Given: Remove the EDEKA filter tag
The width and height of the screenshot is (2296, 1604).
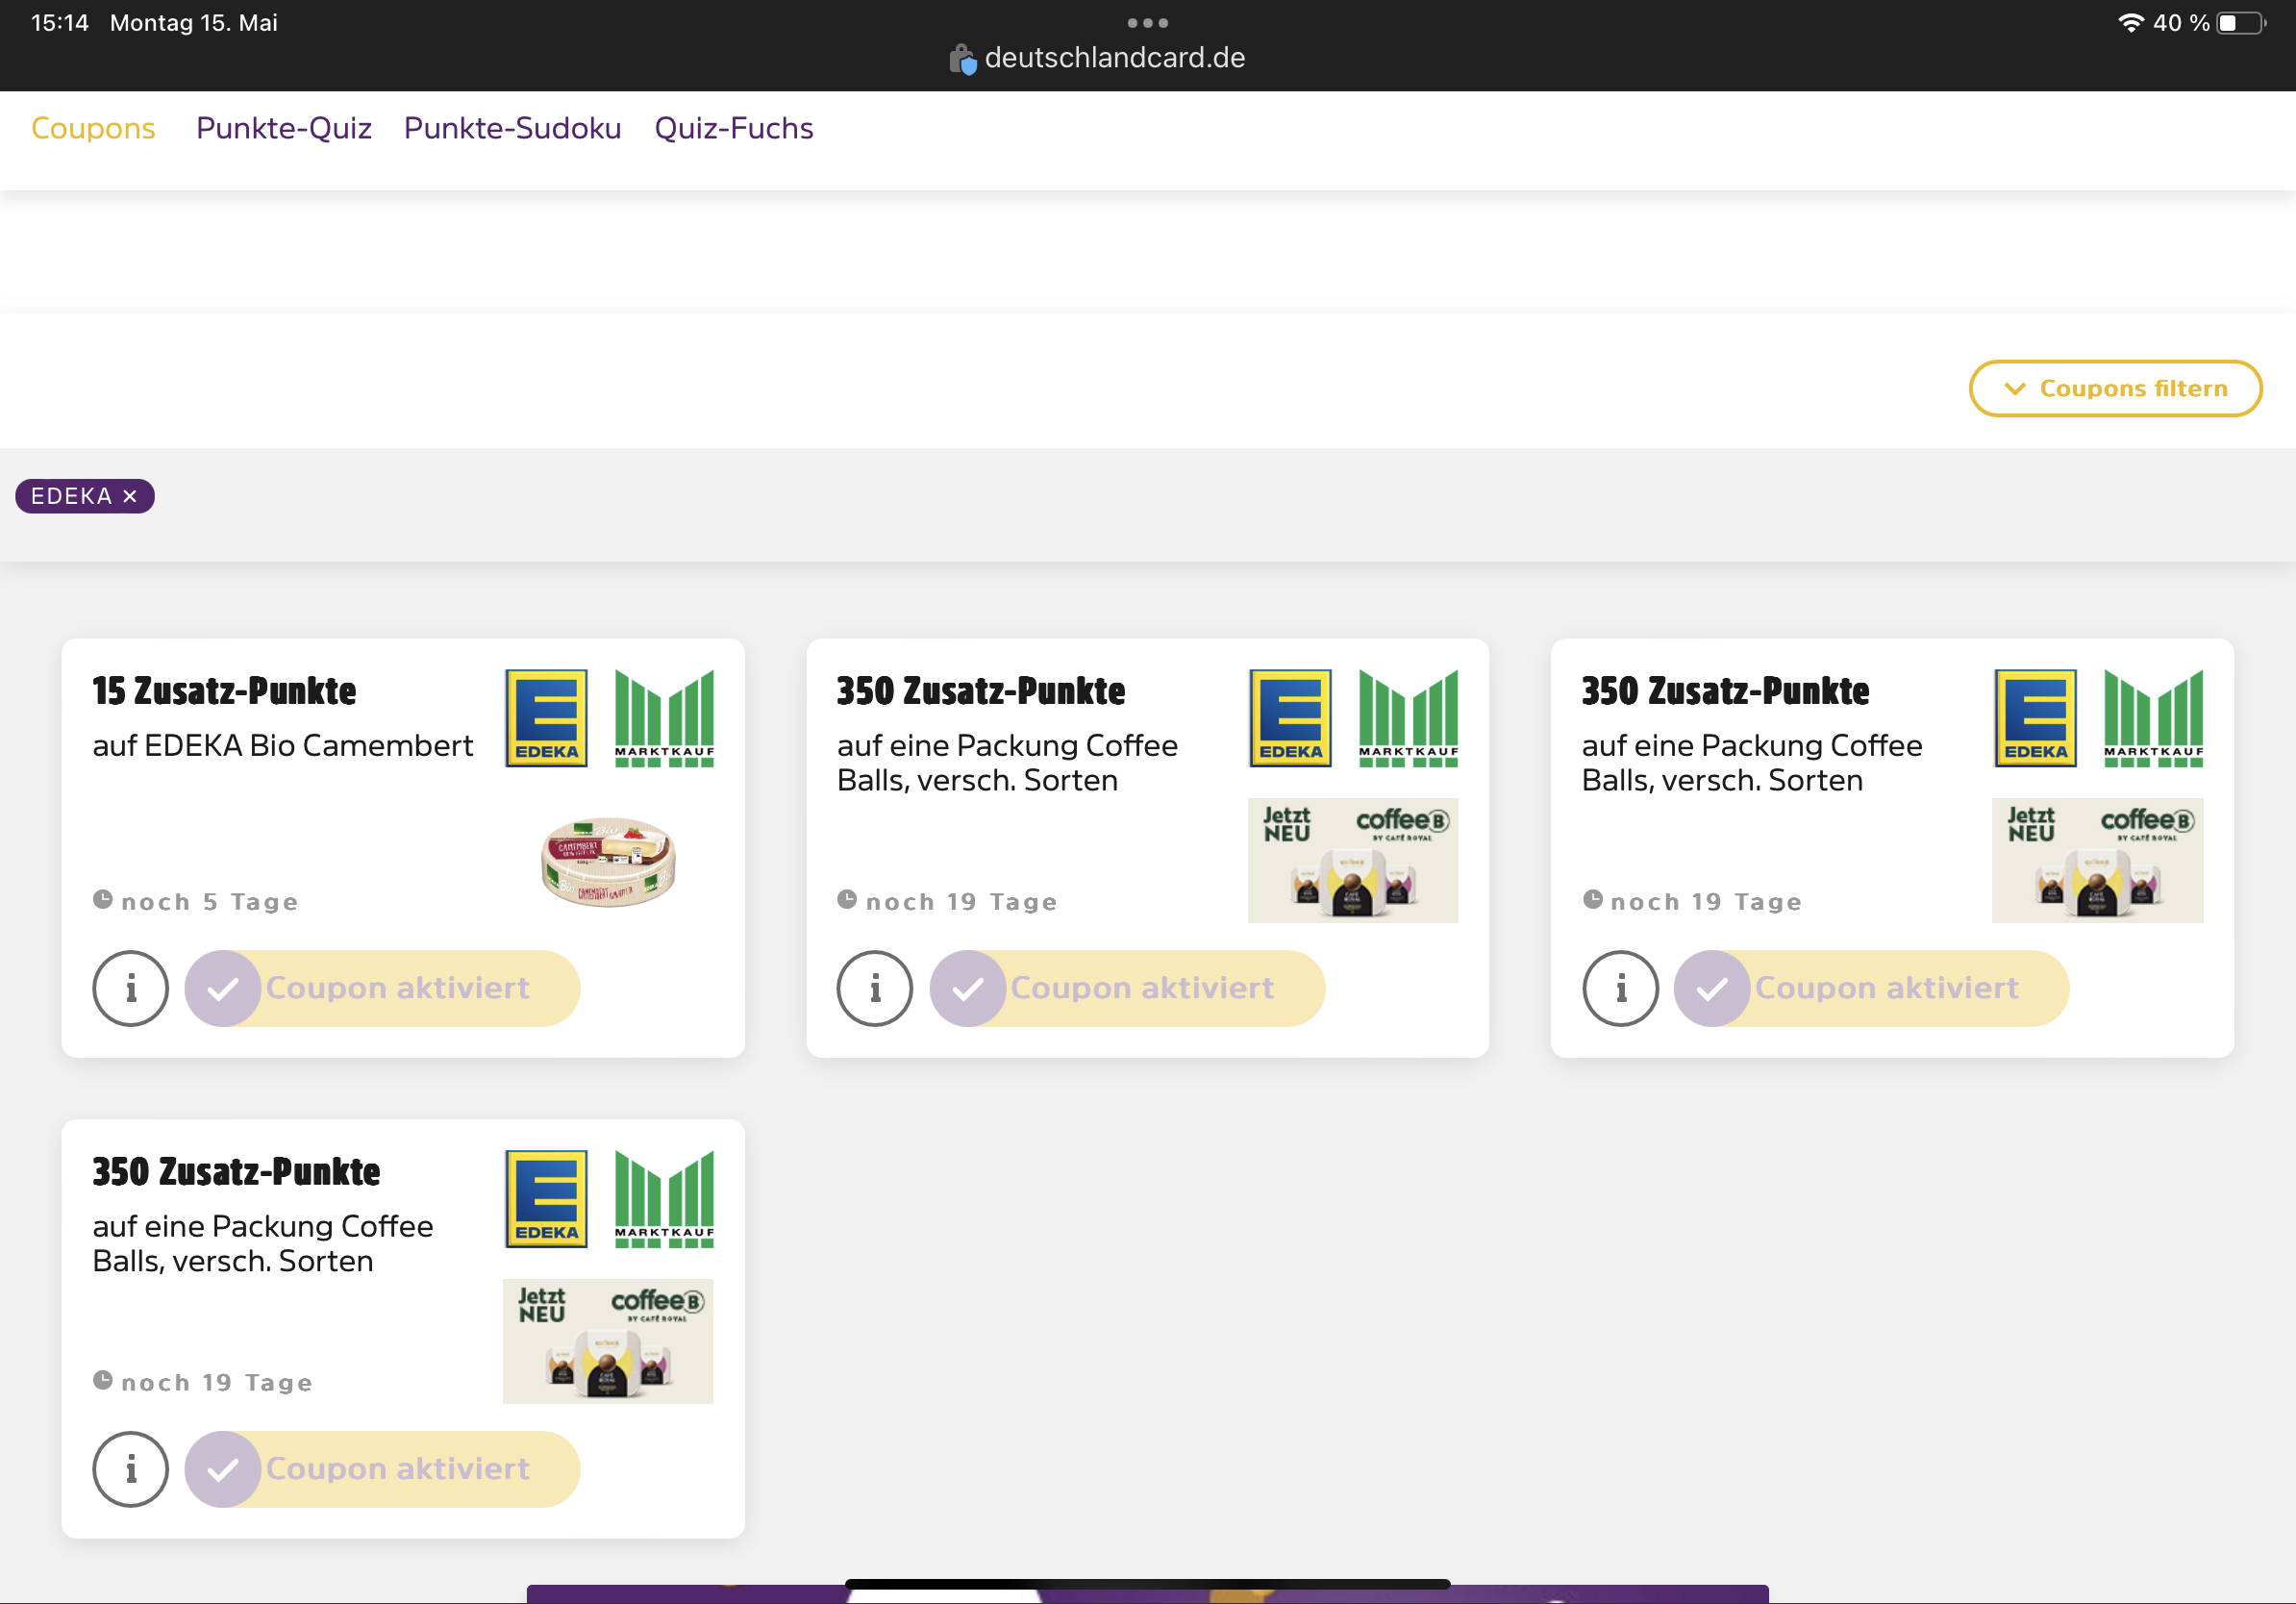Looking at the screenshot, I should pyautogui.click(x=130, y=496).
